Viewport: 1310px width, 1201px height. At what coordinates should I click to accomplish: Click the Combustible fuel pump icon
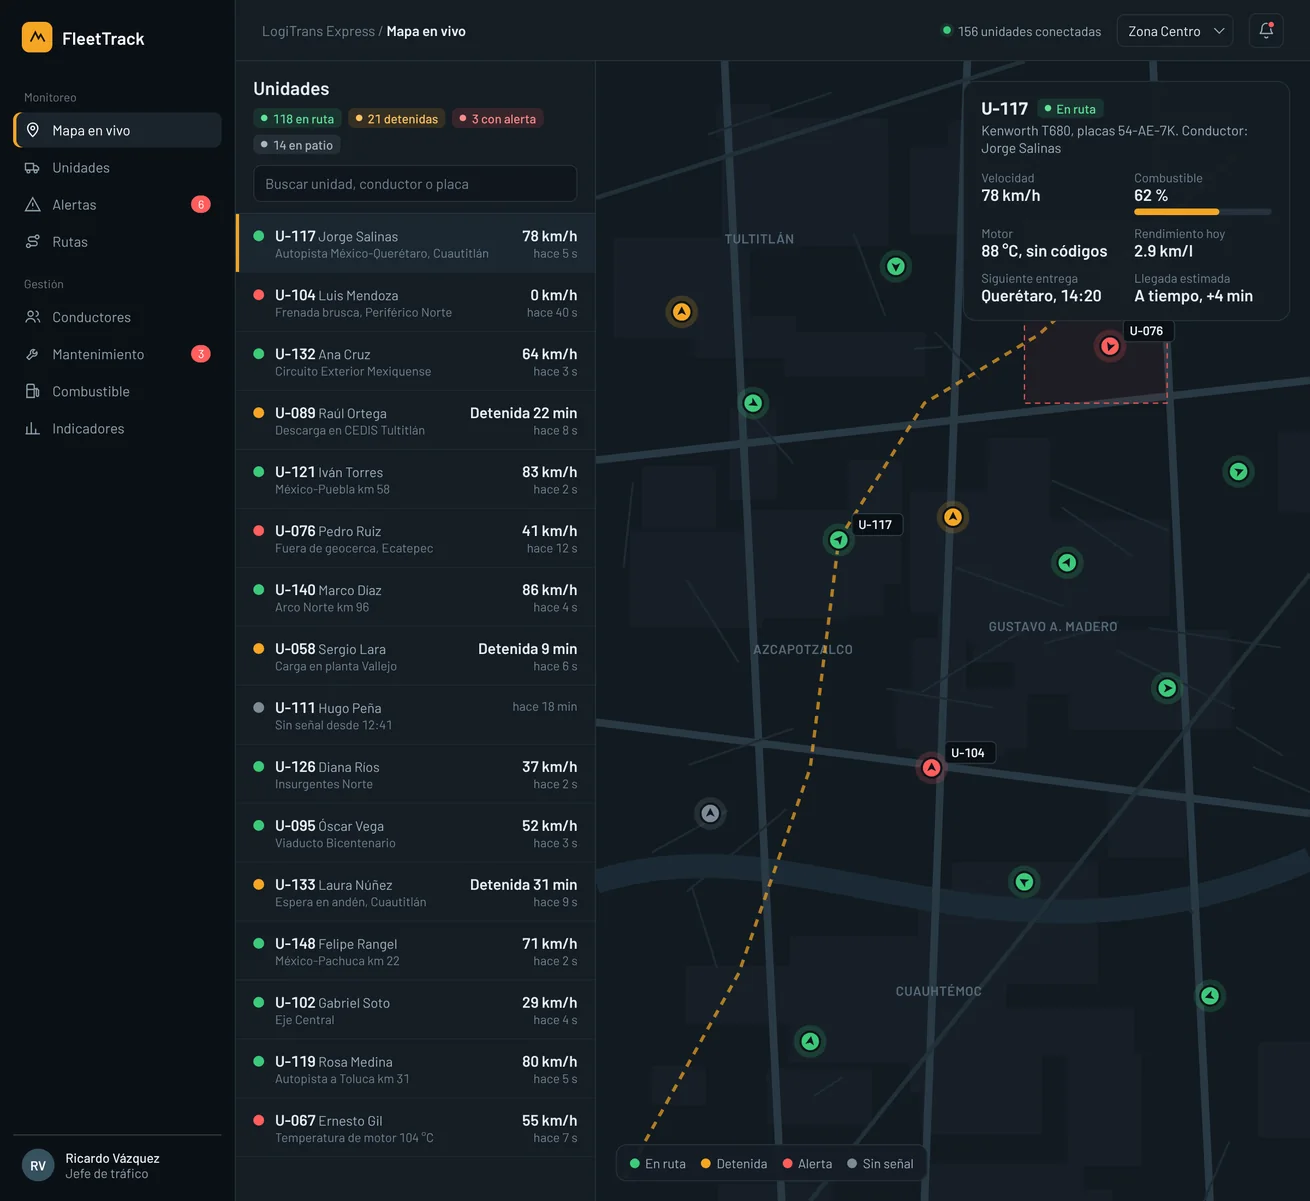(x=33, y=391)
